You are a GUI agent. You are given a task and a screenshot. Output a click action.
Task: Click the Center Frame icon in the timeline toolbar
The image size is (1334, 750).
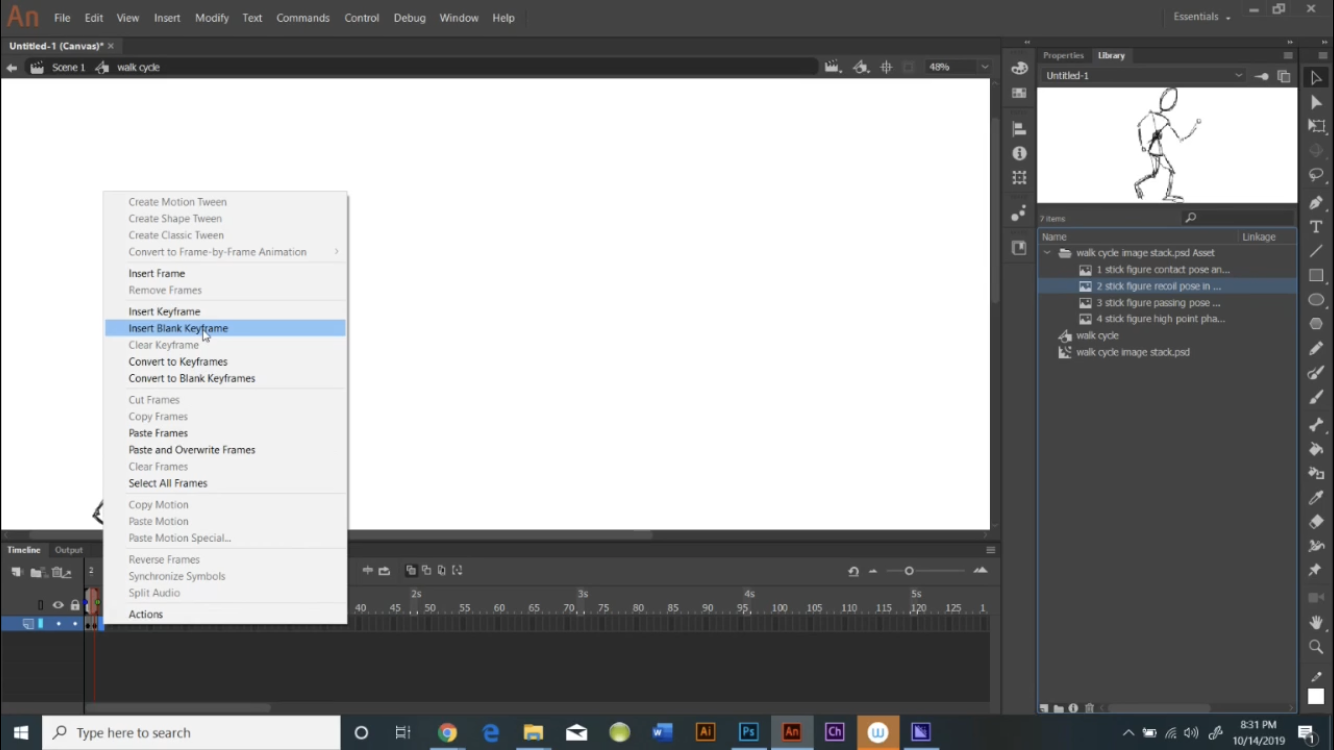[x=366, y=570]
